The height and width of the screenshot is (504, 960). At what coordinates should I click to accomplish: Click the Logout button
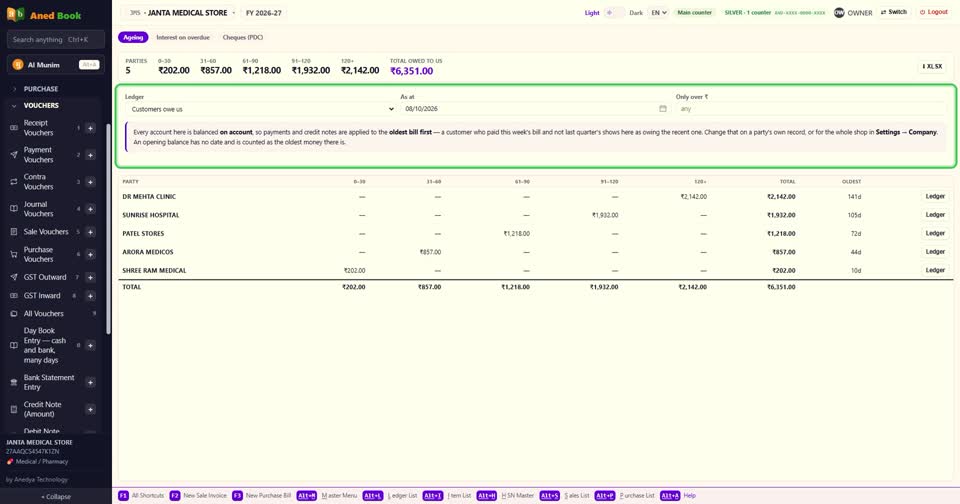(x=934, y=12)
